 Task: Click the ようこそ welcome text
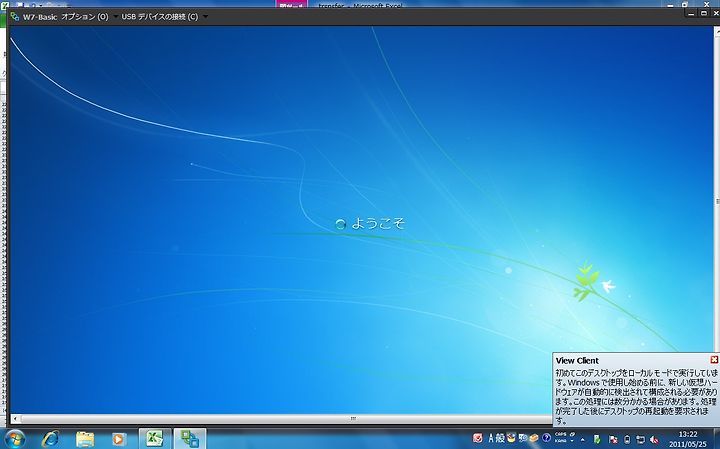pos(378,224)
